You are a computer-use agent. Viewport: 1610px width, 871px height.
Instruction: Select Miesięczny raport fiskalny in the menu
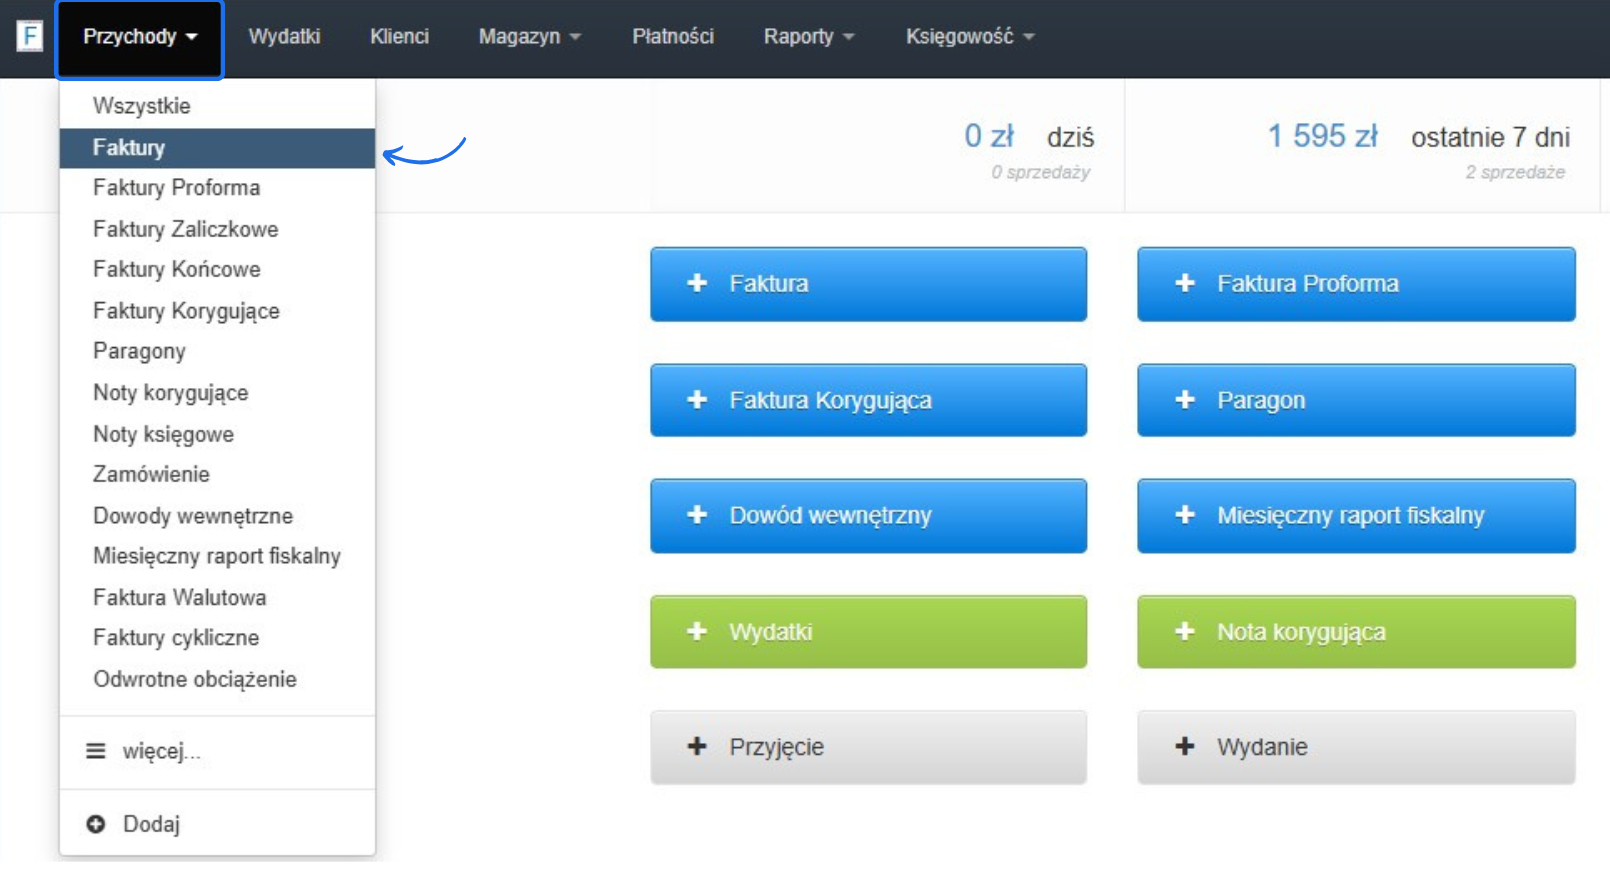[217, 556]
